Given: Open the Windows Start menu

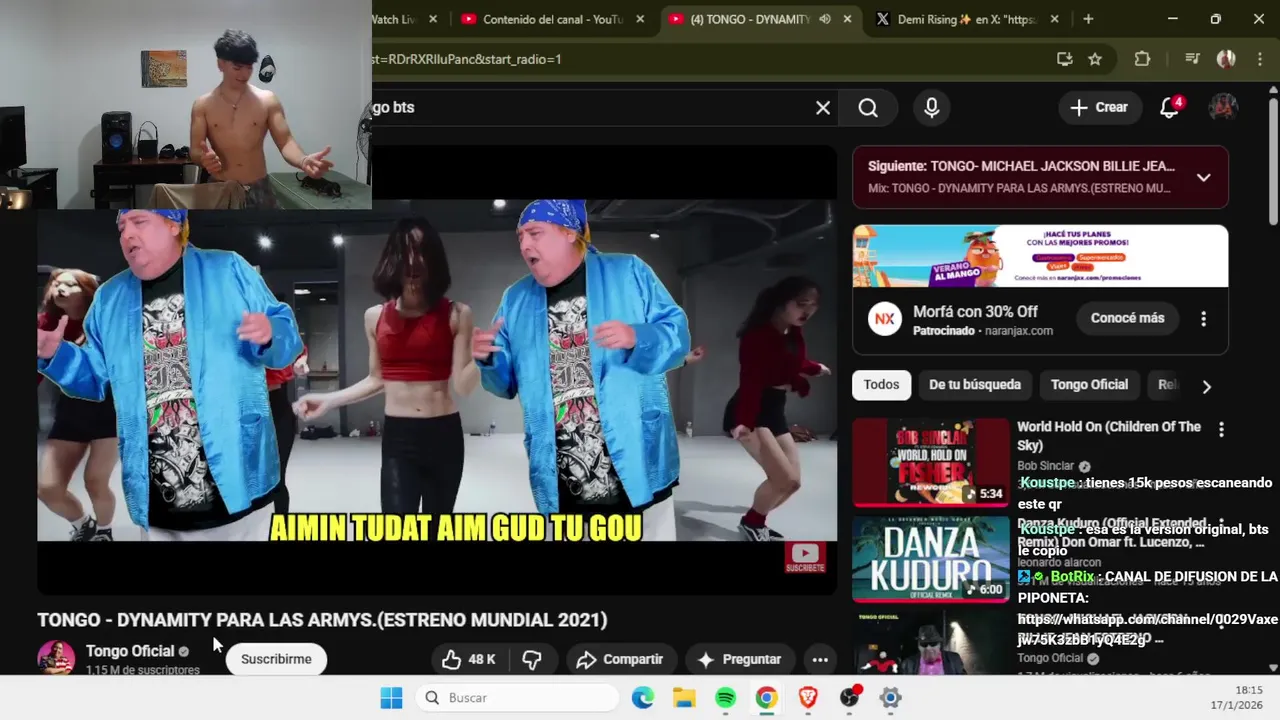Looking at the screenshot, I should pyautogui.click(x=391, y=698).
